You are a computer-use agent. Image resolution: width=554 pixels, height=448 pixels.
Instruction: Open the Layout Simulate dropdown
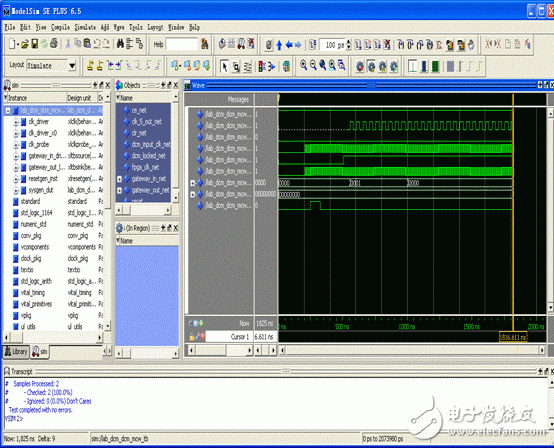(72, 66)
